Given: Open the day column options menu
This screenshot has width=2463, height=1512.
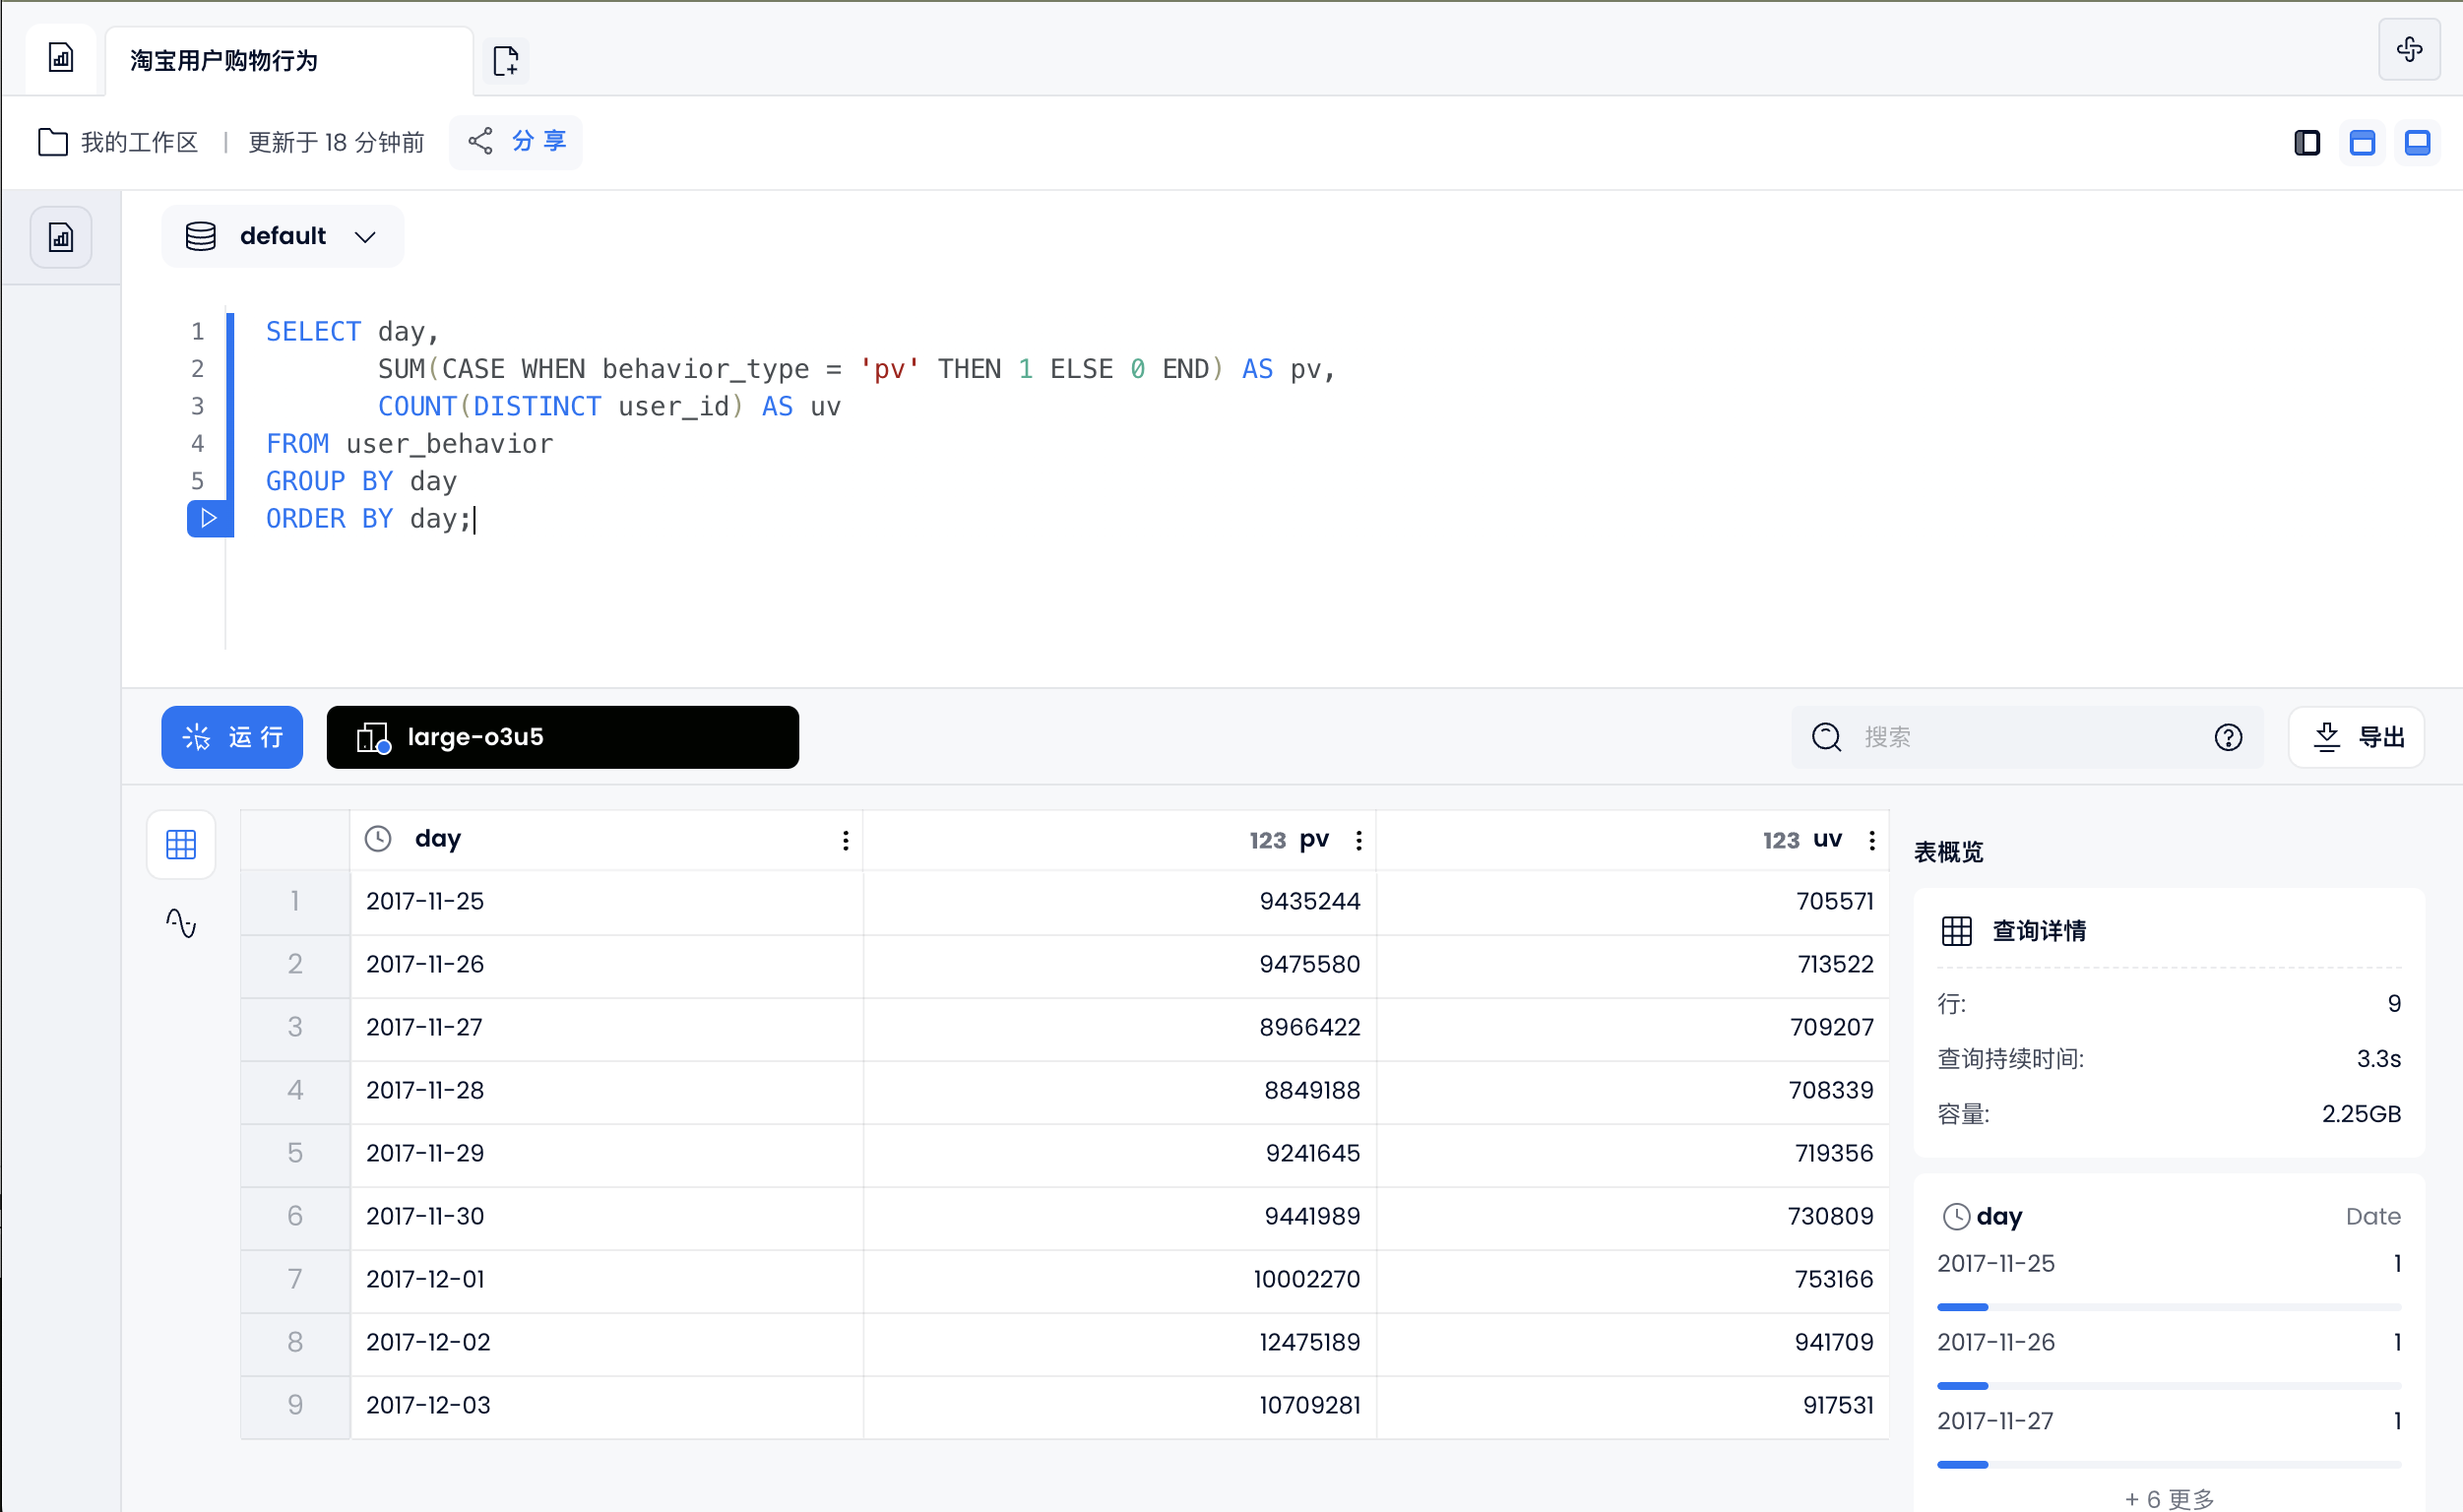Looking at the screenshot, I should pos(845,840).
